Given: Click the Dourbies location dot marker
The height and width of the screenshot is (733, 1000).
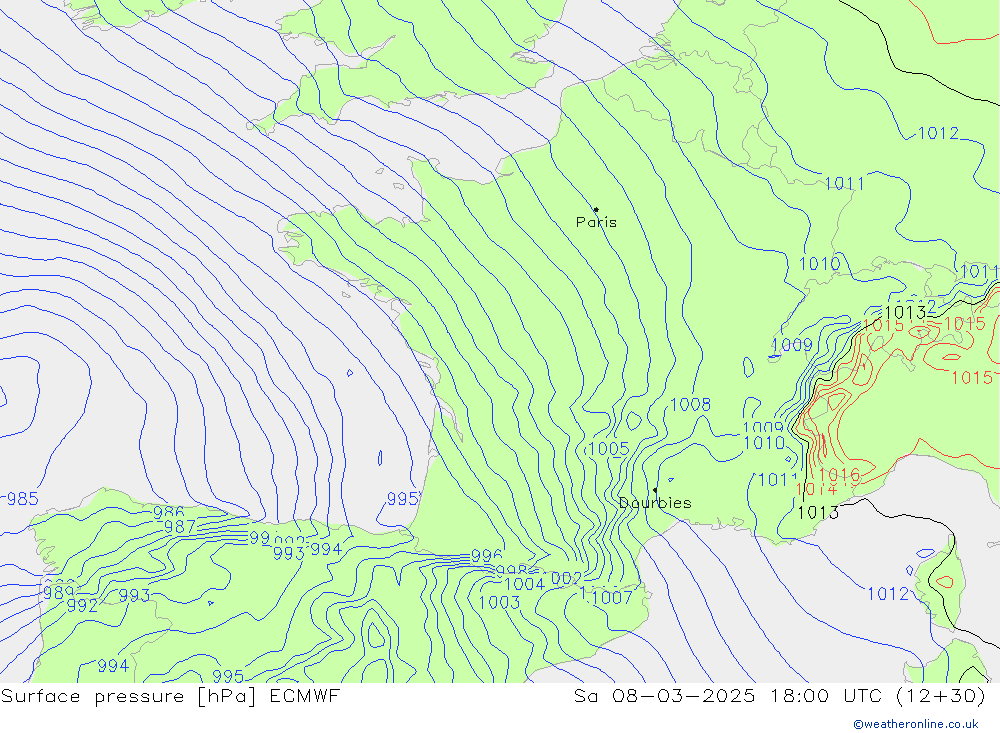Looking at the screenshot, I should [x=655, y=490].
